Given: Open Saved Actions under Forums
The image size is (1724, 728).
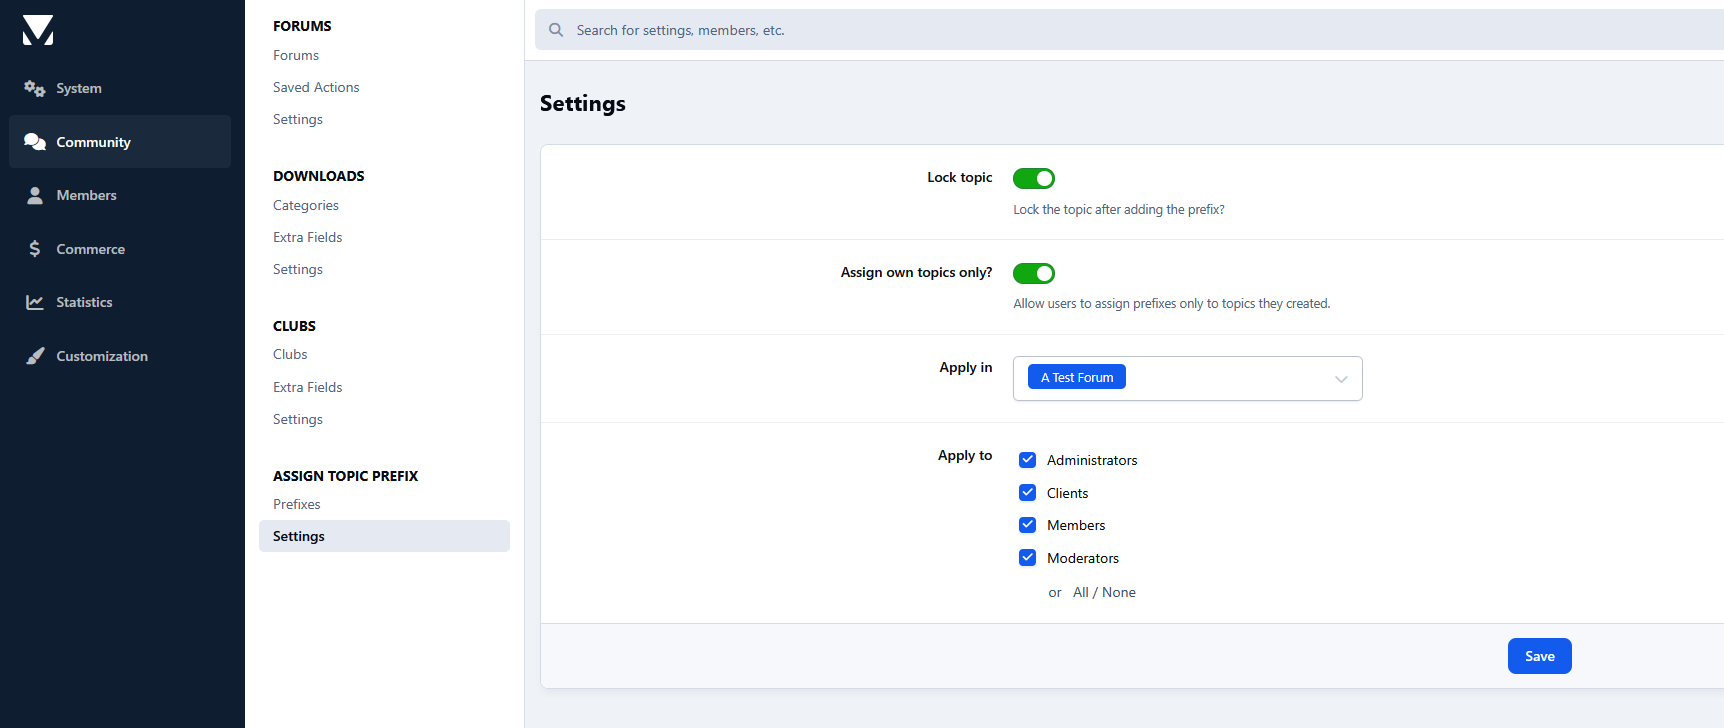Looking at the screenshot, I should tap(316, 88).
